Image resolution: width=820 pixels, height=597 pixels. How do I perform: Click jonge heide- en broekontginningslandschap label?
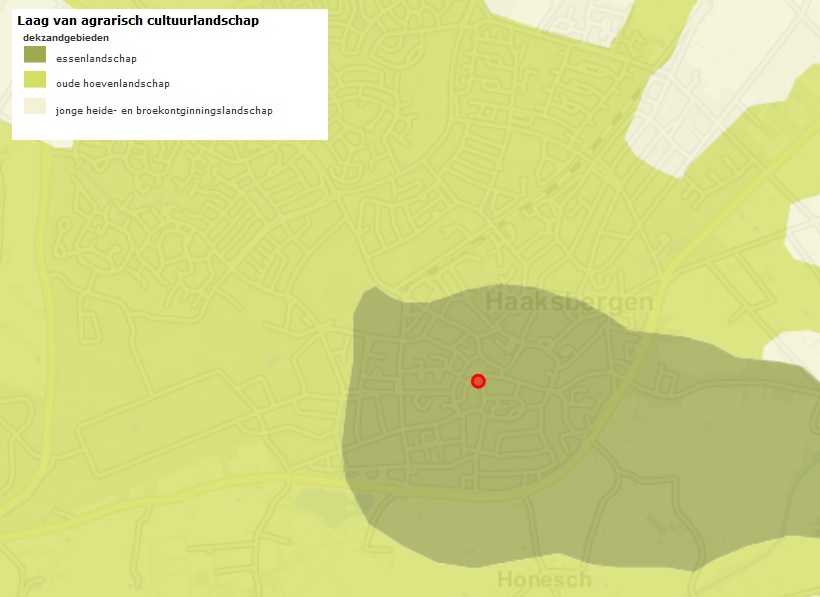point(164,111)
